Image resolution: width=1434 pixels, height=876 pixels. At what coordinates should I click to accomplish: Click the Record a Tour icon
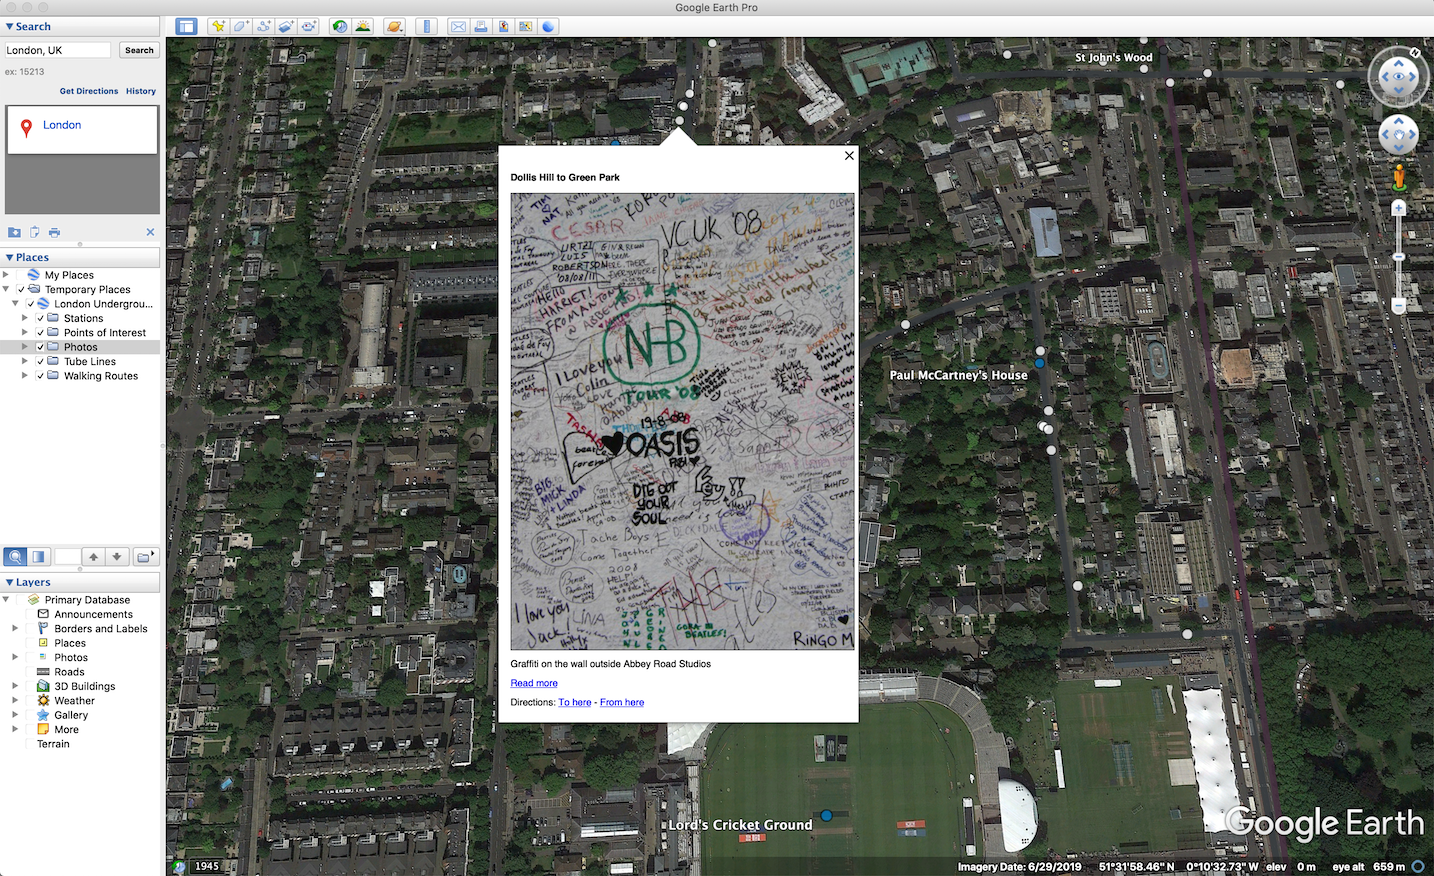[x=309, y=26]
